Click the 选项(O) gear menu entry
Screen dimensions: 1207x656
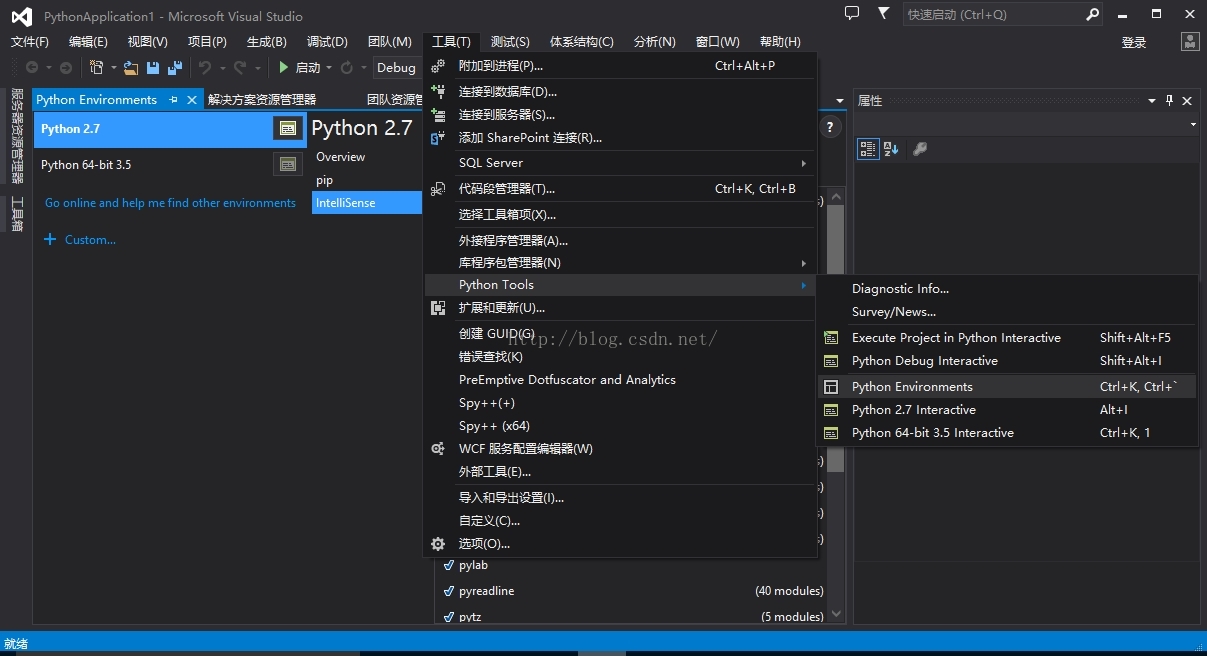tap(620, 544)
